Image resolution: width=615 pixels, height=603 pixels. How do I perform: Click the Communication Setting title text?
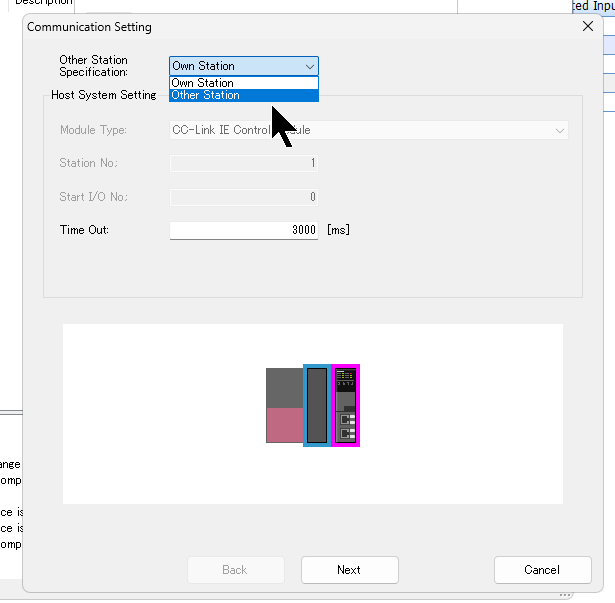pyautogui.click(x=89, y=27)
